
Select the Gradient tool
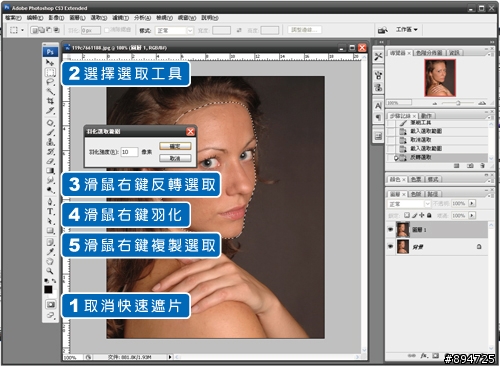(50, 171)
